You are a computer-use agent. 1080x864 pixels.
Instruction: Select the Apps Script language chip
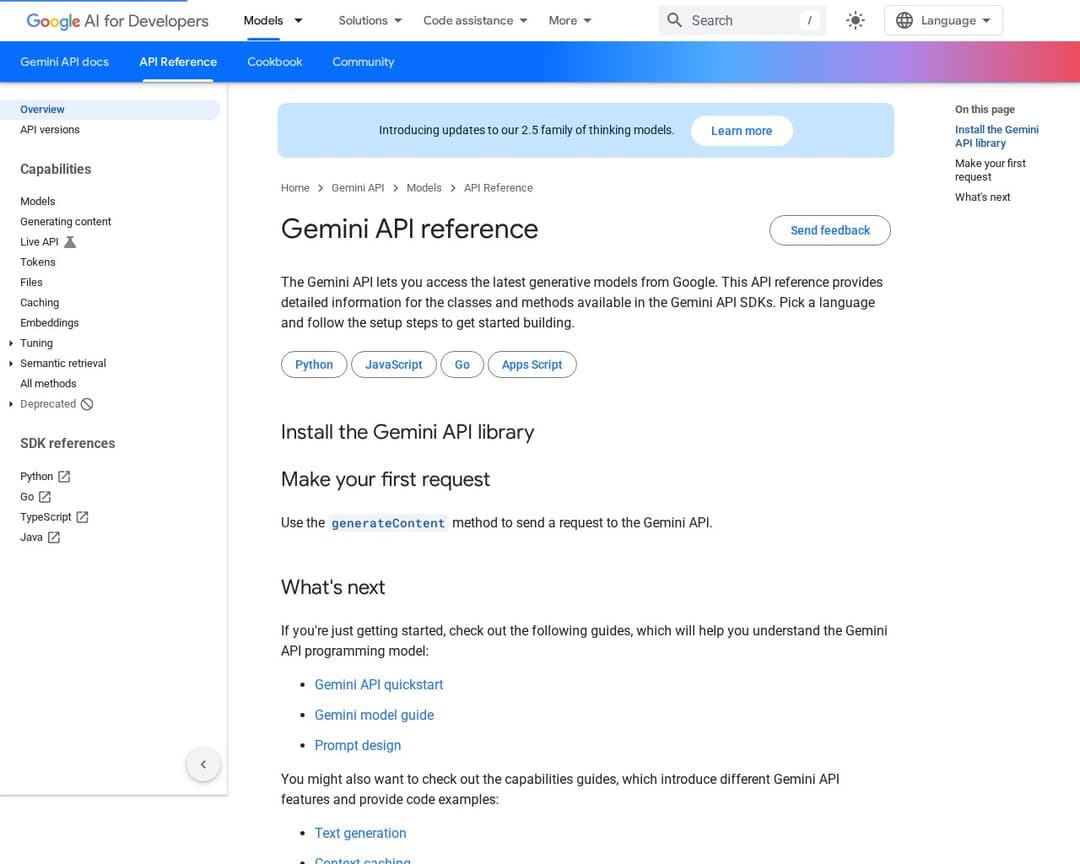pos(532,364)
